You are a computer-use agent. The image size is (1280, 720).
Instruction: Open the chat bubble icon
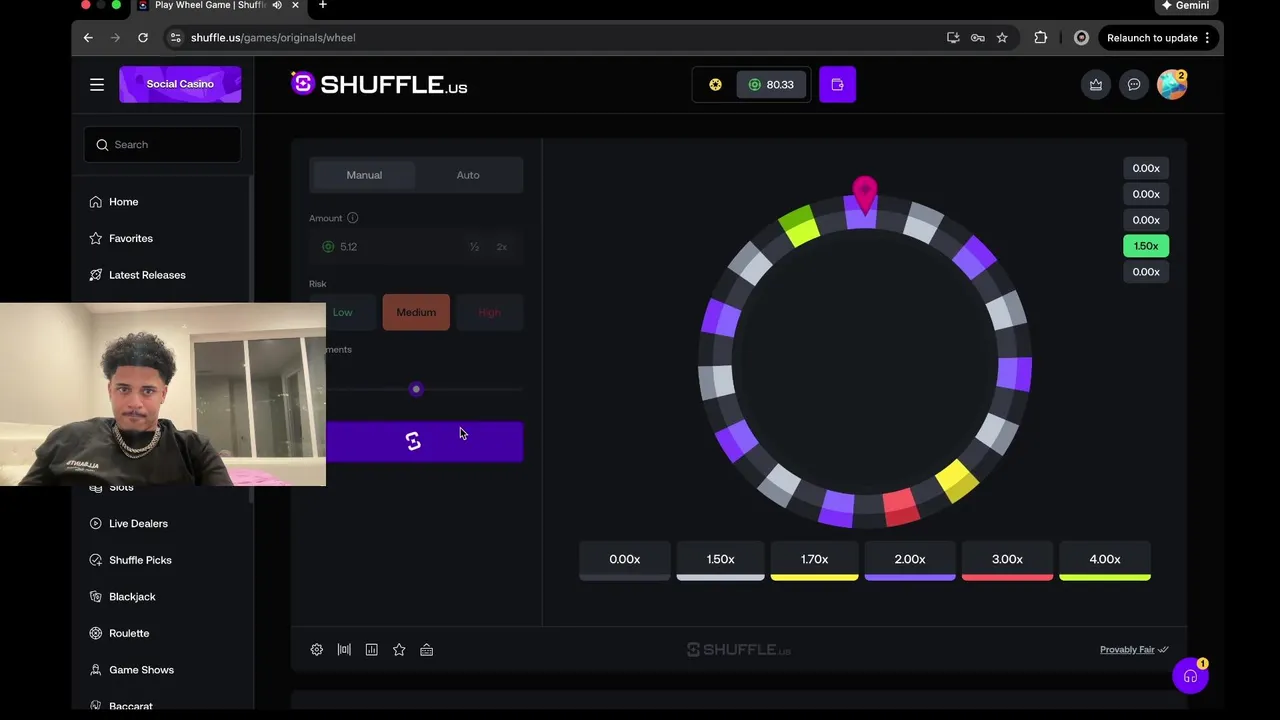pos(1134,85)
